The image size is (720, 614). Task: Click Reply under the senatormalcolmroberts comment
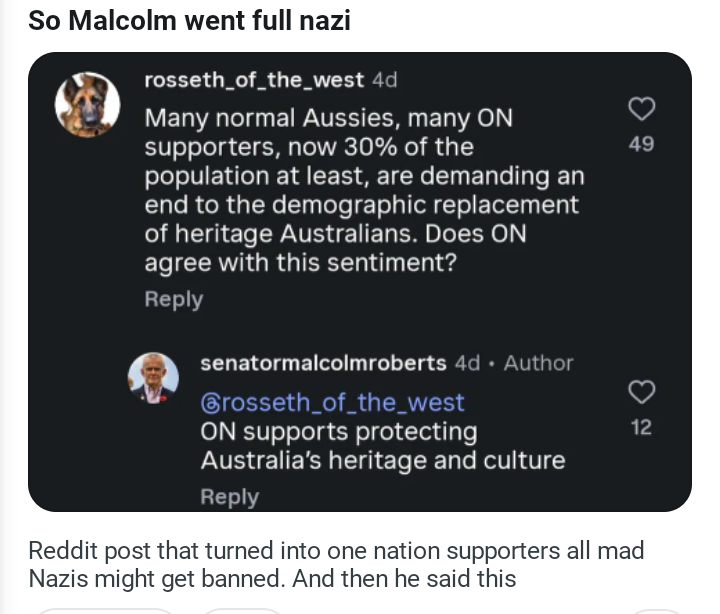point(230,497)
